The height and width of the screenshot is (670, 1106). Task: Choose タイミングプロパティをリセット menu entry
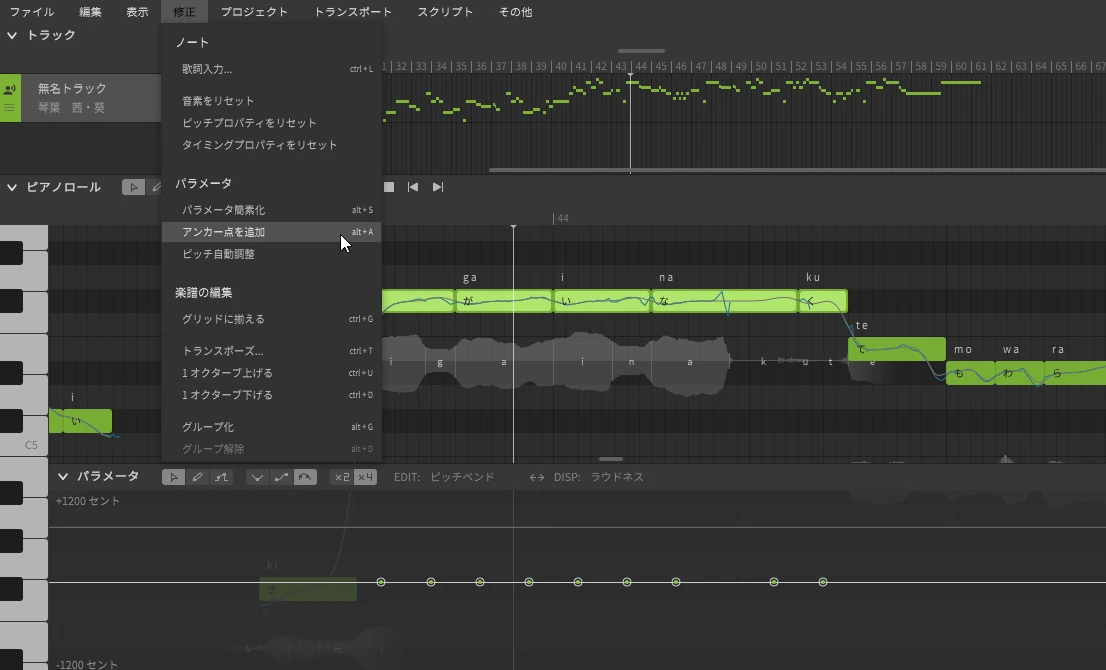point(272,145)
